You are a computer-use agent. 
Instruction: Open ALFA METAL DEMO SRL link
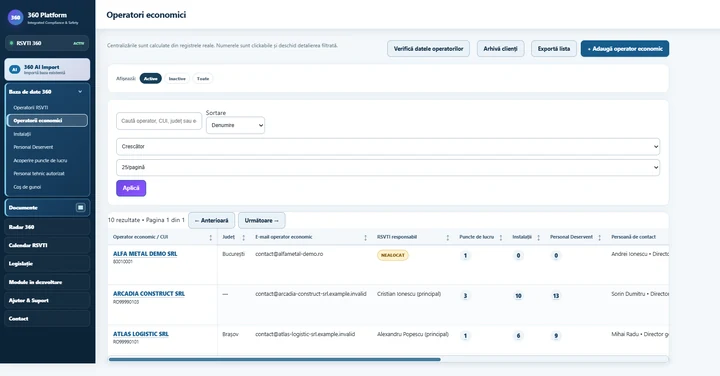145,253
